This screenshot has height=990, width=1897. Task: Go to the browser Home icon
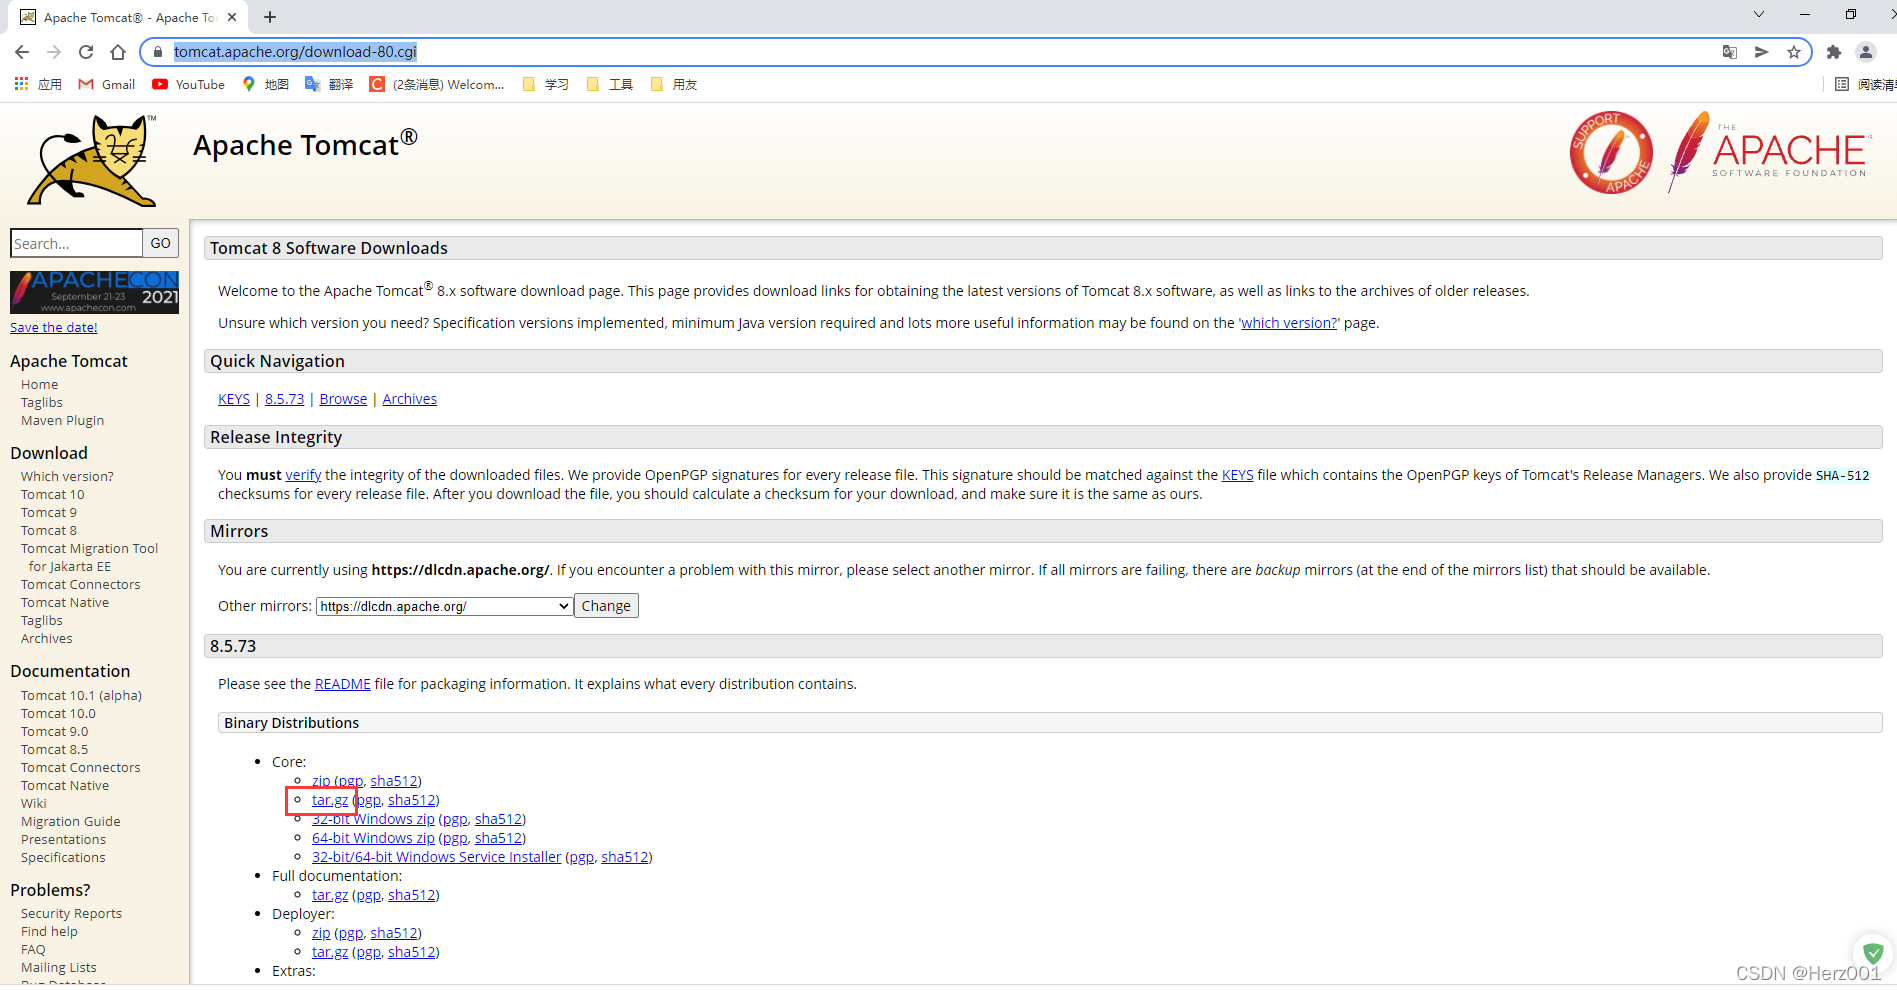(x=118, y=52)
